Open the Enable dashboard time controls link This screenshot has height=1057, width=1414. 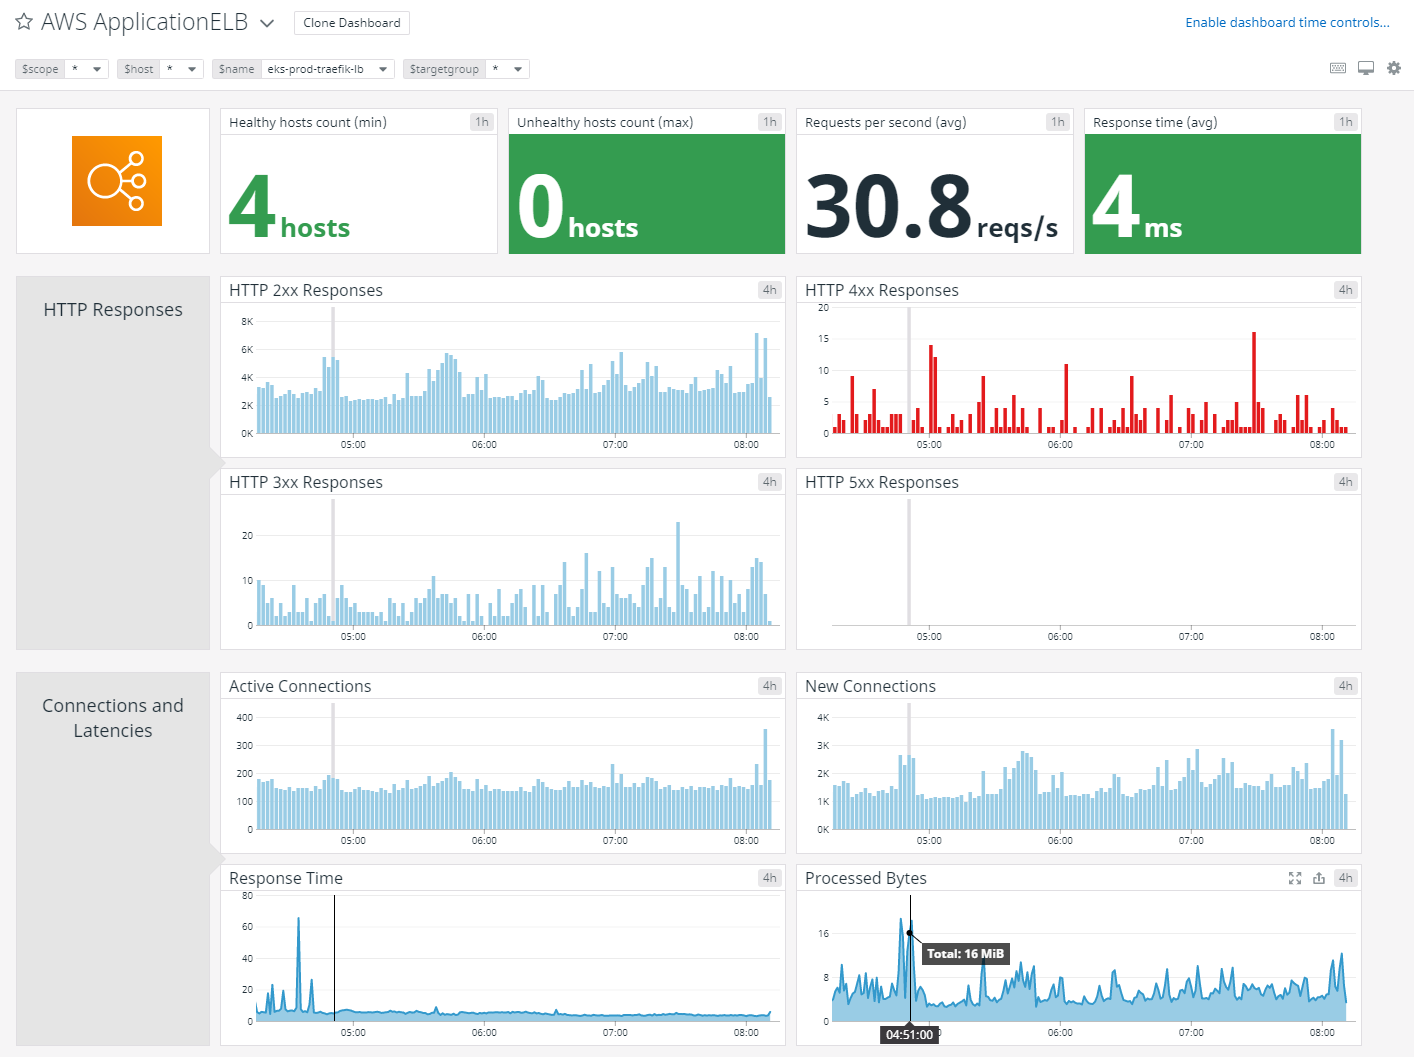[1286, 21]
